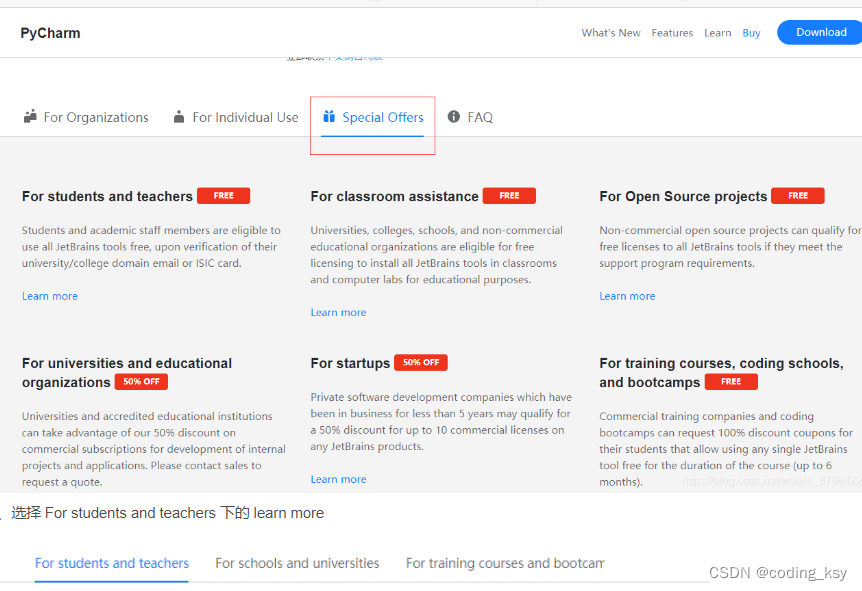The image size is (862, 591).
Task: Click the 'For students and teachers' card heading
Action: tap(107, 196)
